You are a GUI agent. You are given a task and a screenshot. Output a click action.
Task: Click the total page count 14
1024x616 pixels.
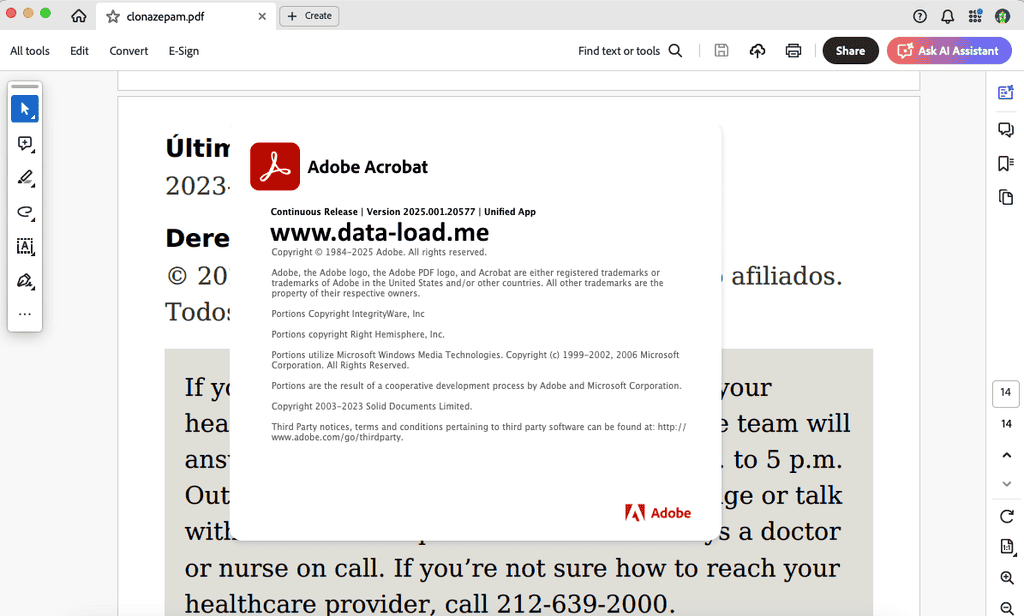pos(1006,424)
